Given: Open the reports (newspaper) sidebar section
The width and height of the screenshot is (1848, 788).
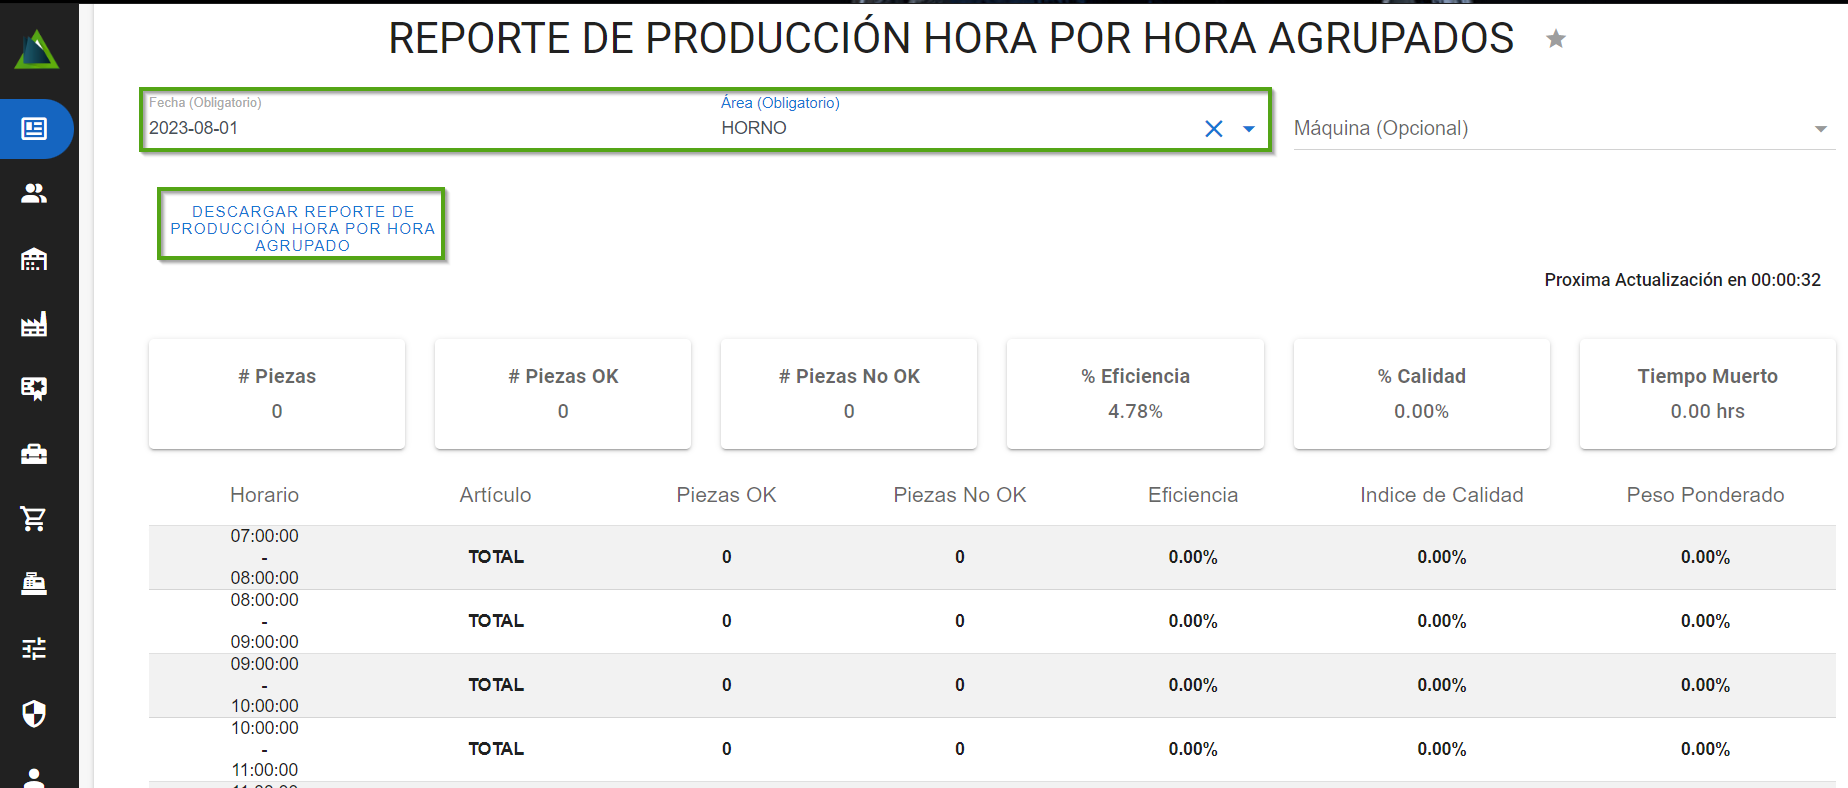Looking at the screenshot, I should coord(34,129).
